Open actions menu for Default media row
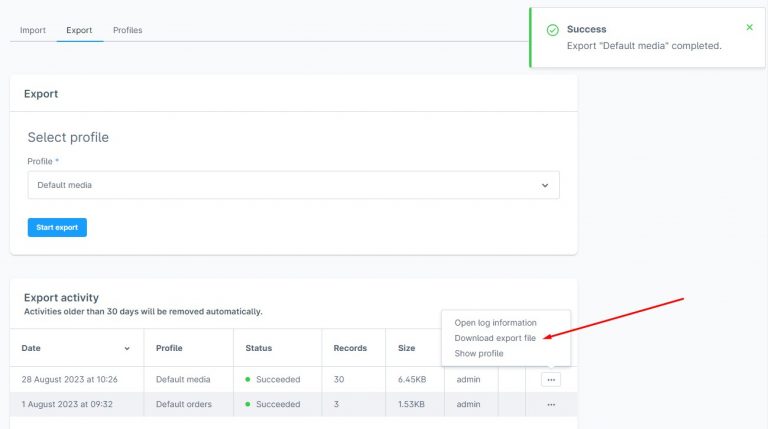The width and height of the screenshot is (768, 429). 551,380
